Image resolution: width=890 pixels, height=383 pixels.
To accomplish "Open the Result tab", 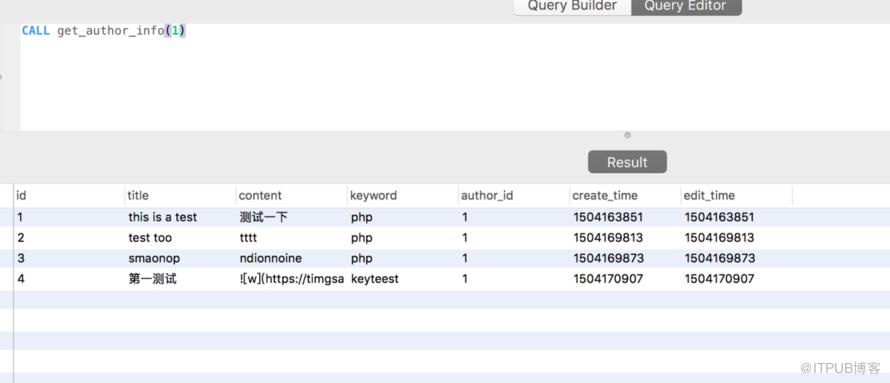I will (x=627, y=162).
